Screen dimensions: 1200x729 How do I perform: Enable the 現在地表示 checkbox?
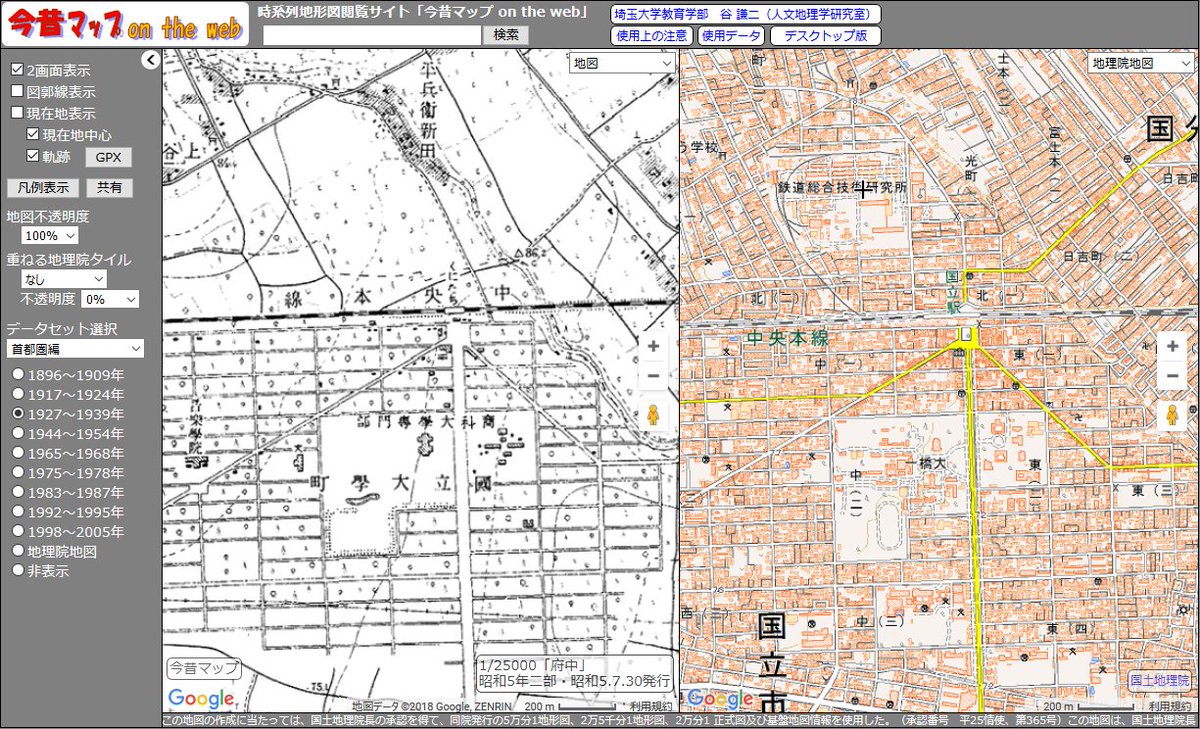click(x=17, y=114)
